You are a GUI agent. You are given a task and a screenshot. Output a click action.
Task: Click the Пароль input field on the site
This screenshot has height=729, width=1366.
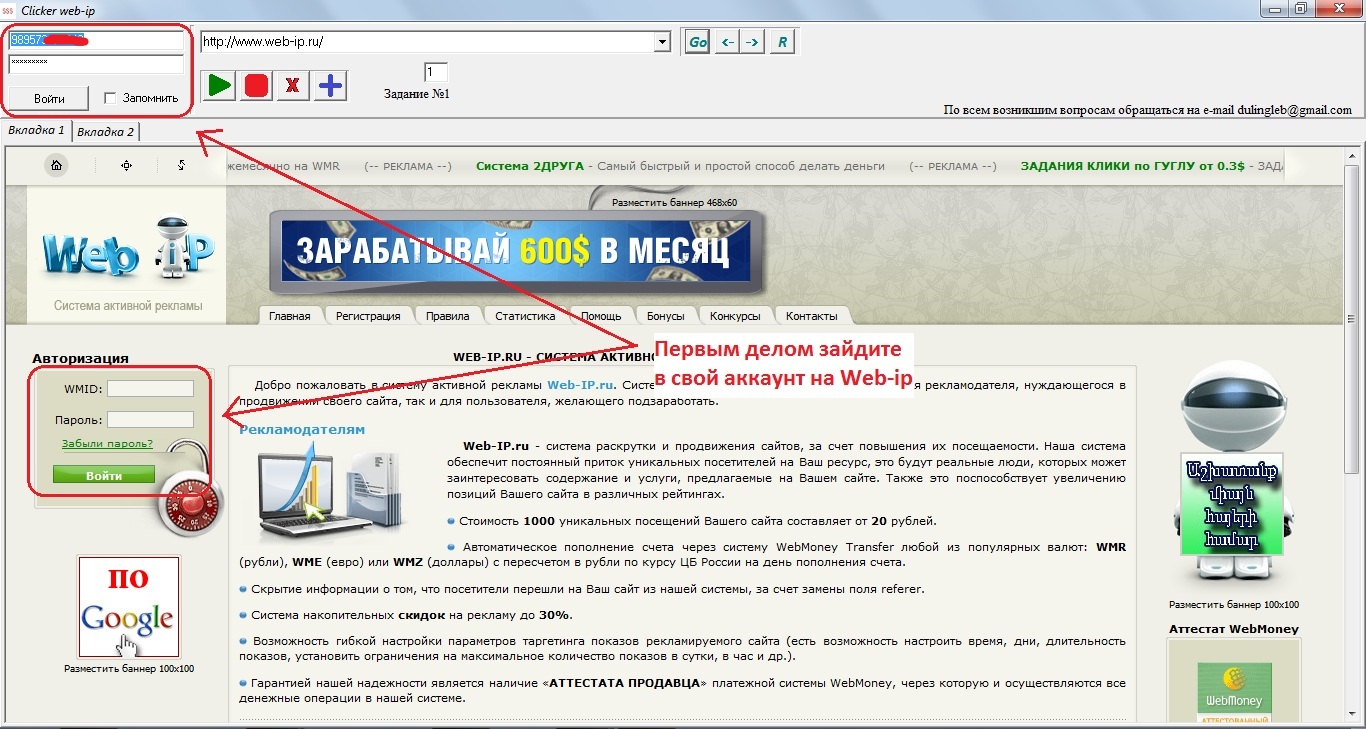point(150,419)
